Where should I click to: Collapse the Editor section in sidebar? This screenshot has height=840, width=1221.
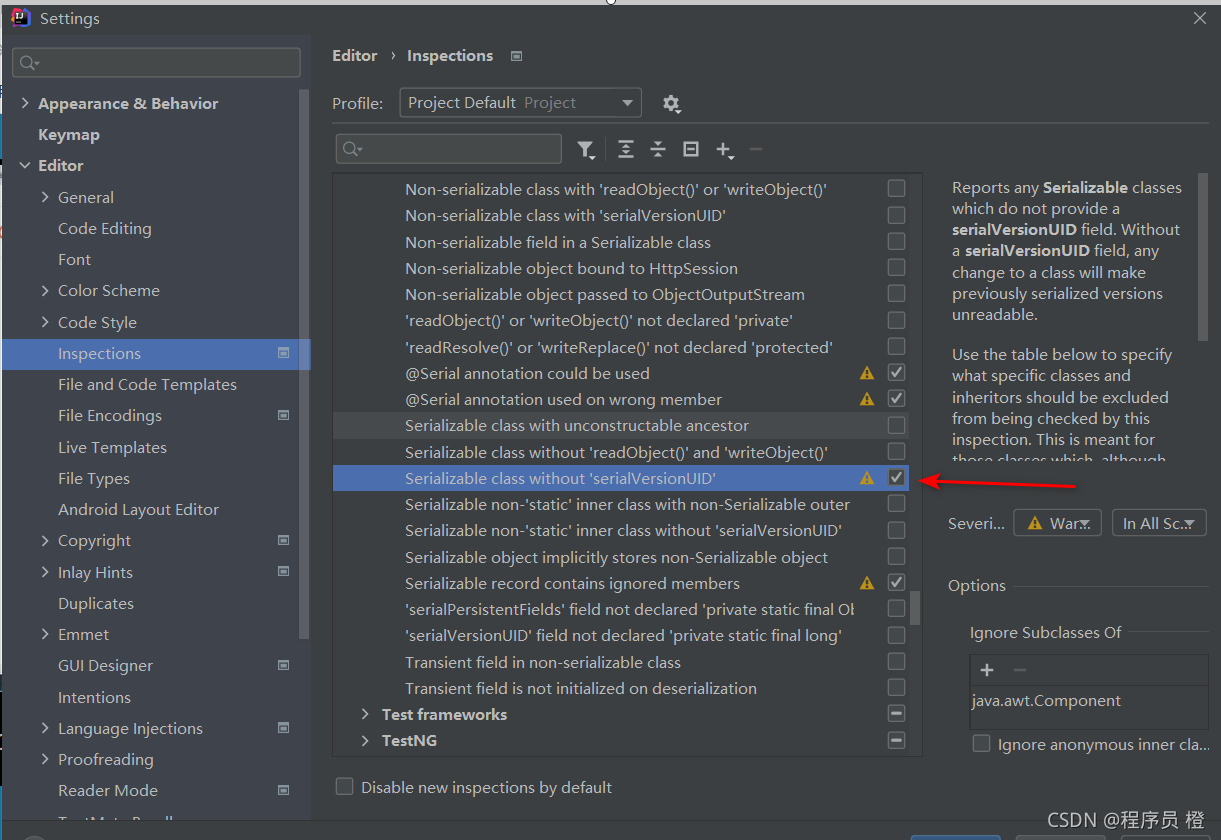coord(25,165)
